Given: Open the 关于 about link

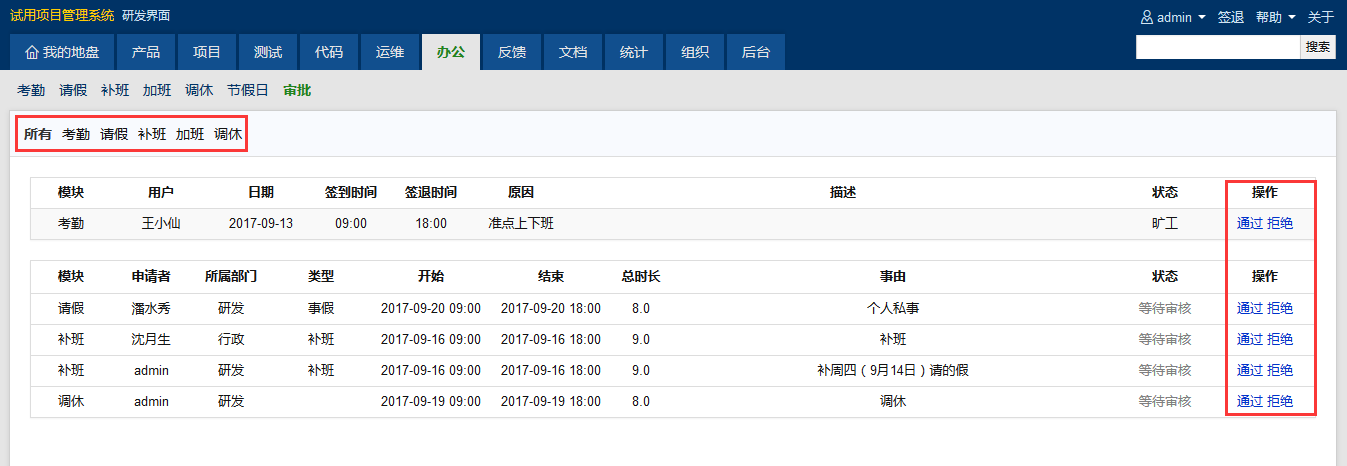Looking at the screenshot, I should 1320,17.
